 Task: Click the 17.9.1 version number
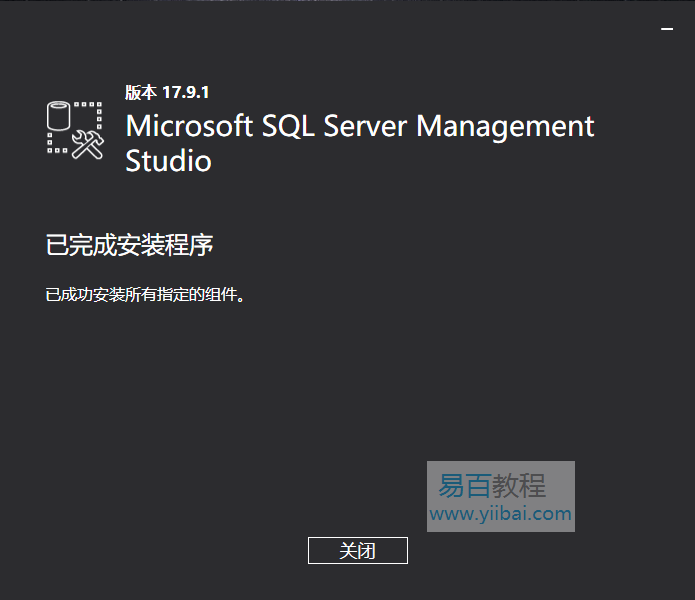point(185,92)
